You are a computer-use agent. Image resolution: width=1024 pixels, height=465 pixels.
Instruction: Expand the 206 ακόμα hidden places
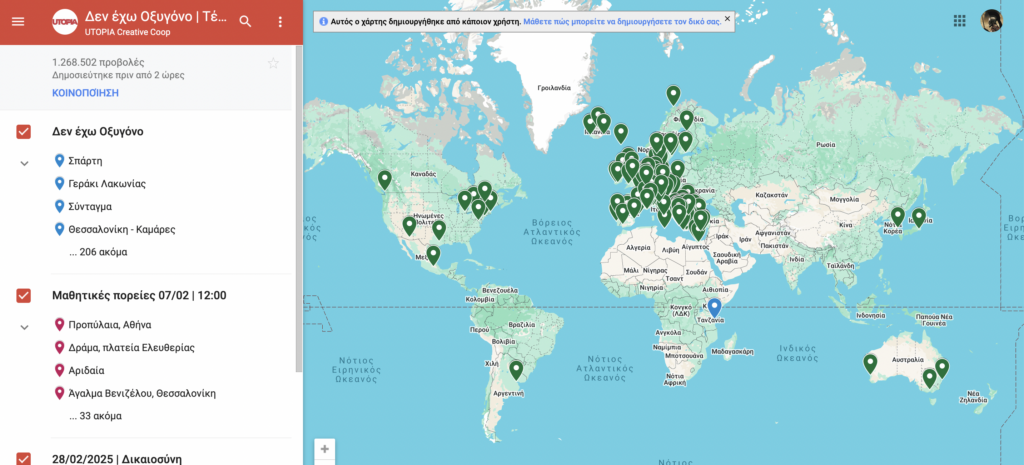pyautogui.click(x=98, y=252)
